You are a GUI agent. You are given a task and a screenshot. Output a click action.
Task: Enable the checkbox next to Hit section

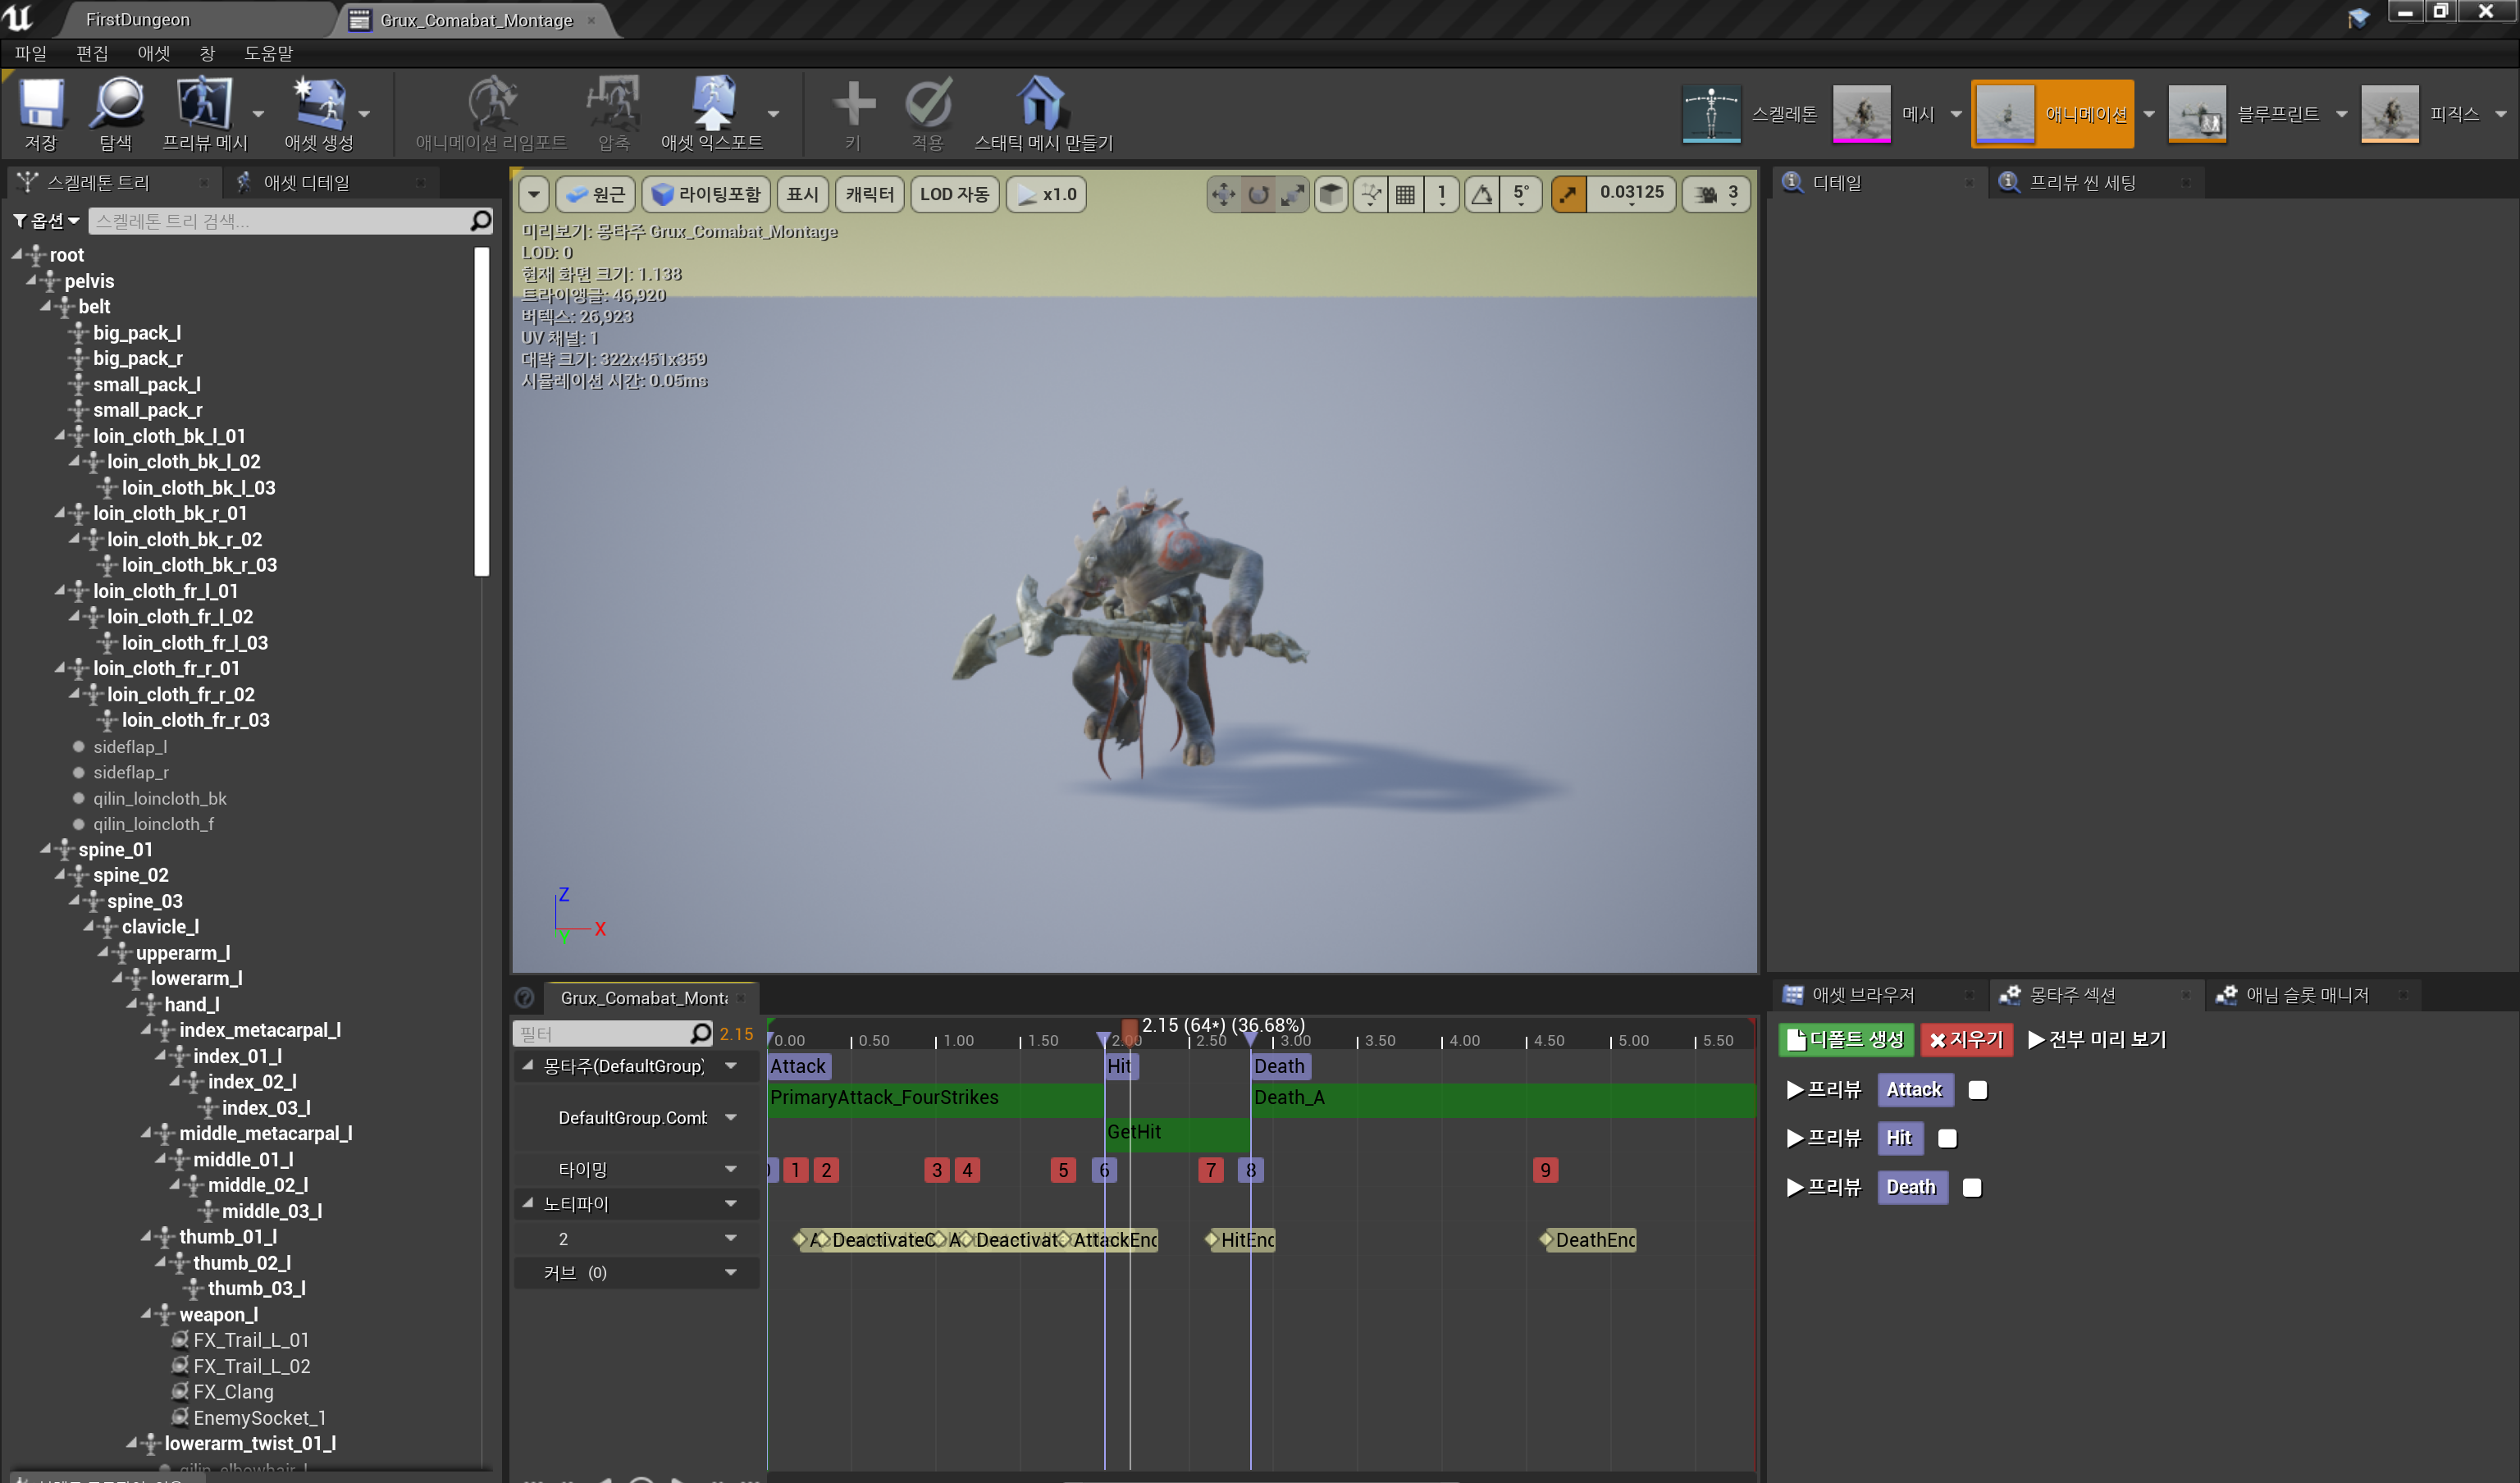point(1947,1138)
